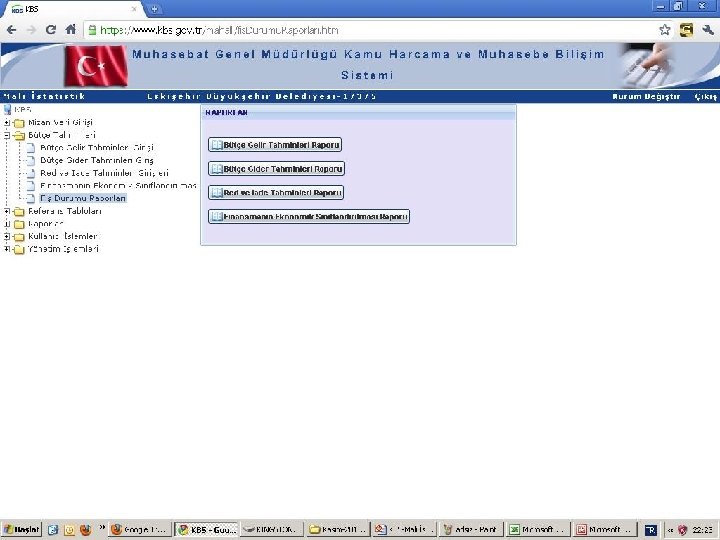Open the browser home page
The image size is (720, 540).
point(71,30)
